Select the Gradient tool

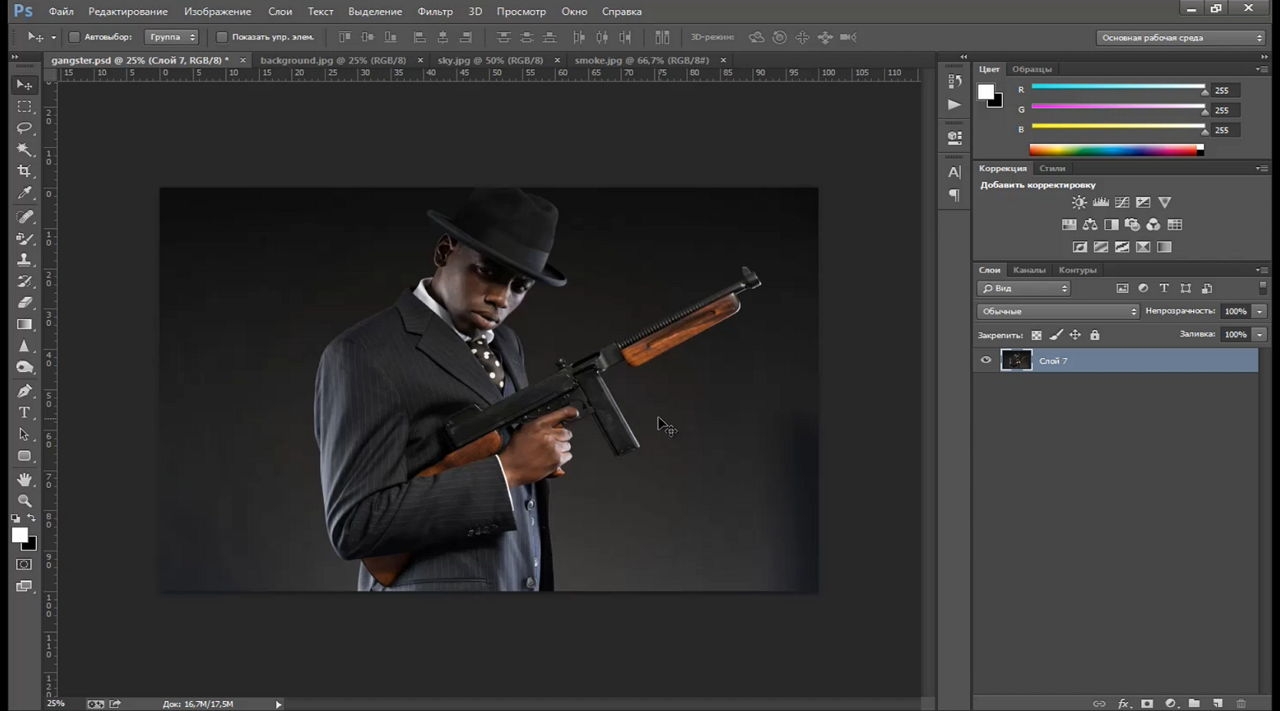coord(25,325)
